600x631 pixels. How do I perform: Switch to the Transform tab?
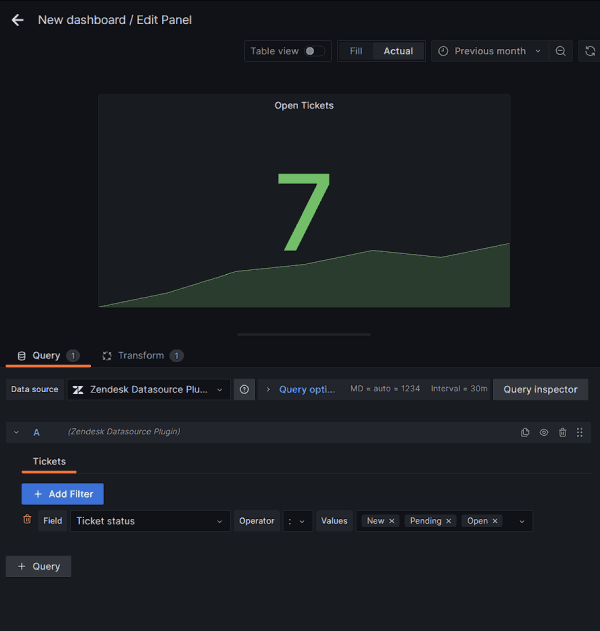[x=141, y=355]
